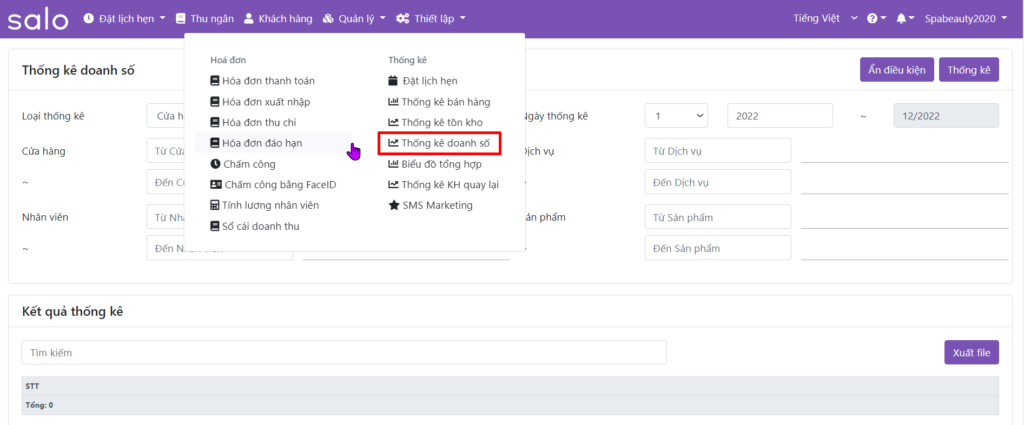
Task: Click the end date field 12/2022
Action: [x=946, y=116]
